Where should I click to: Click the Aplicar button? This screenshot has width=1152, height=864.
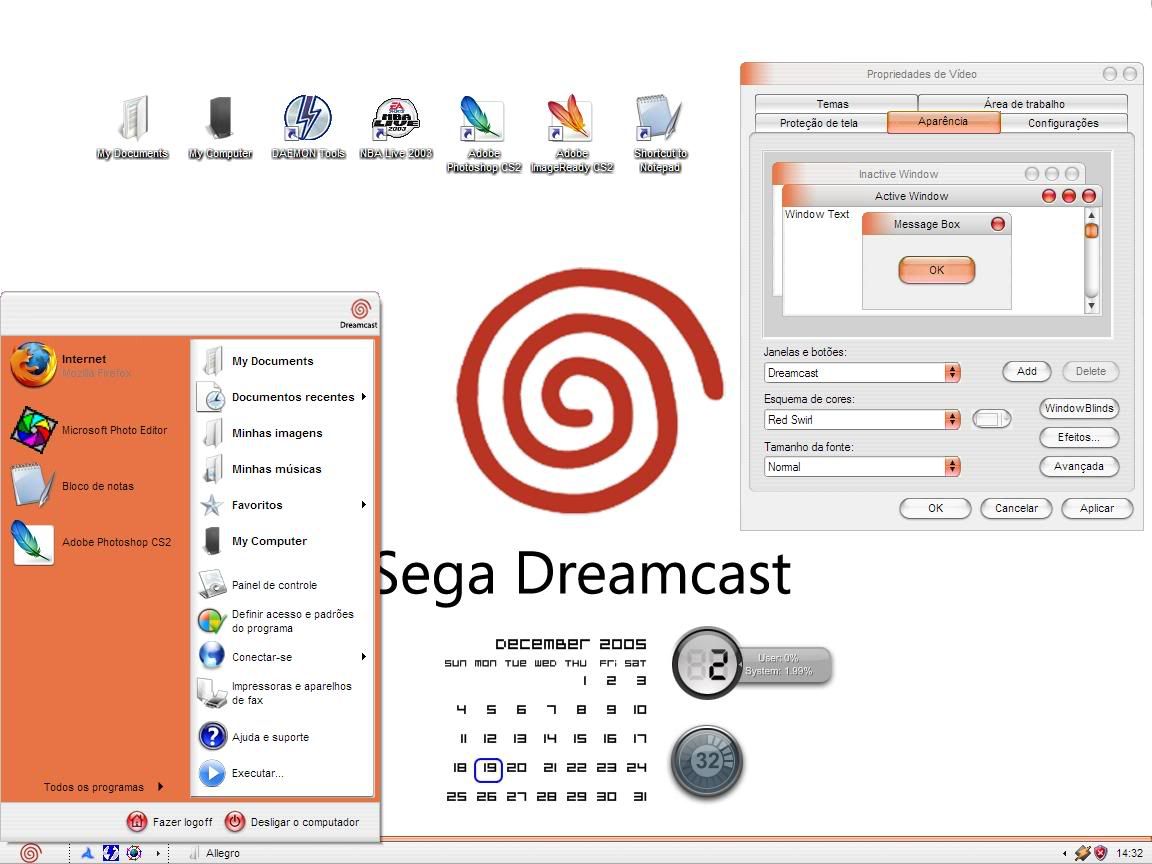click(1097, 508)
